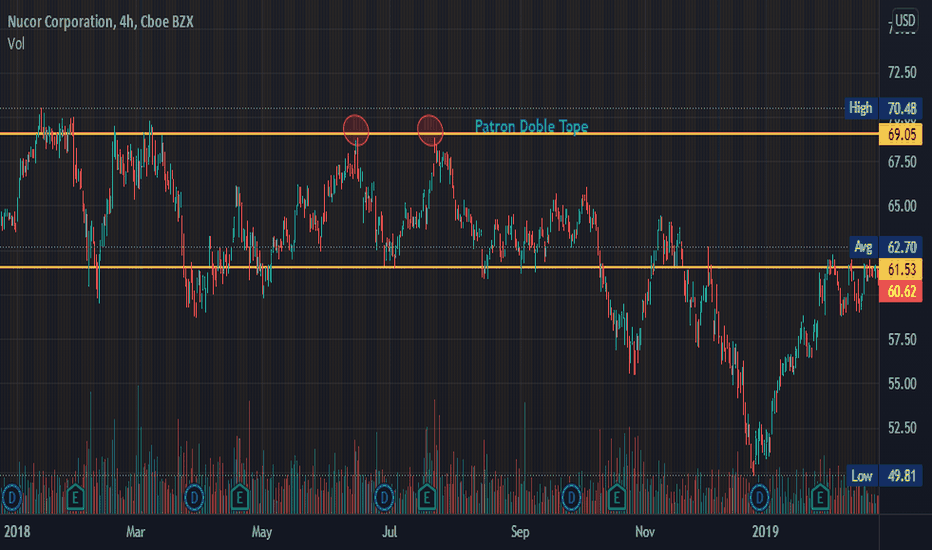Select the second red circle near Jul peak
This screenshot has width=932, height=550.
[x=430, y=130]
